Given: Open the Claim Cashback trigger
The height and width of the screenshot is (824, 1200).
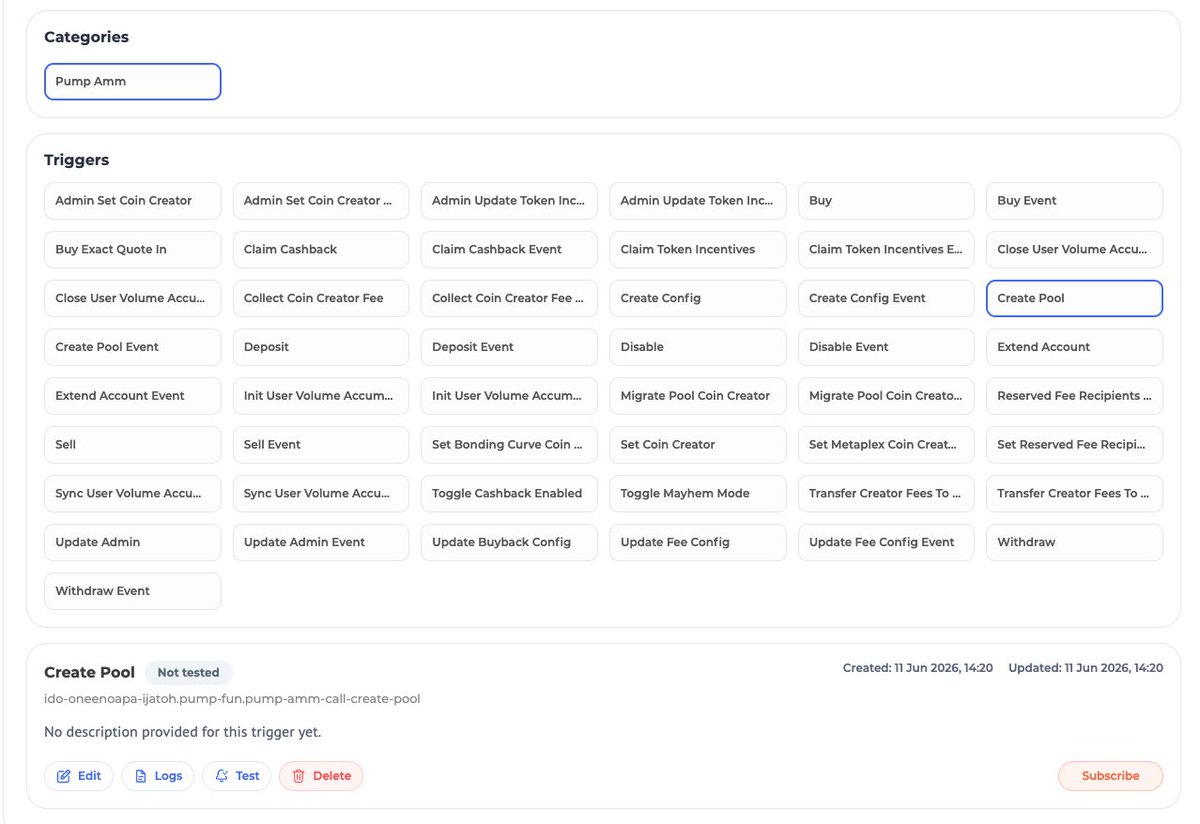Looking at the screenshot, I should (x=321, y=250).
